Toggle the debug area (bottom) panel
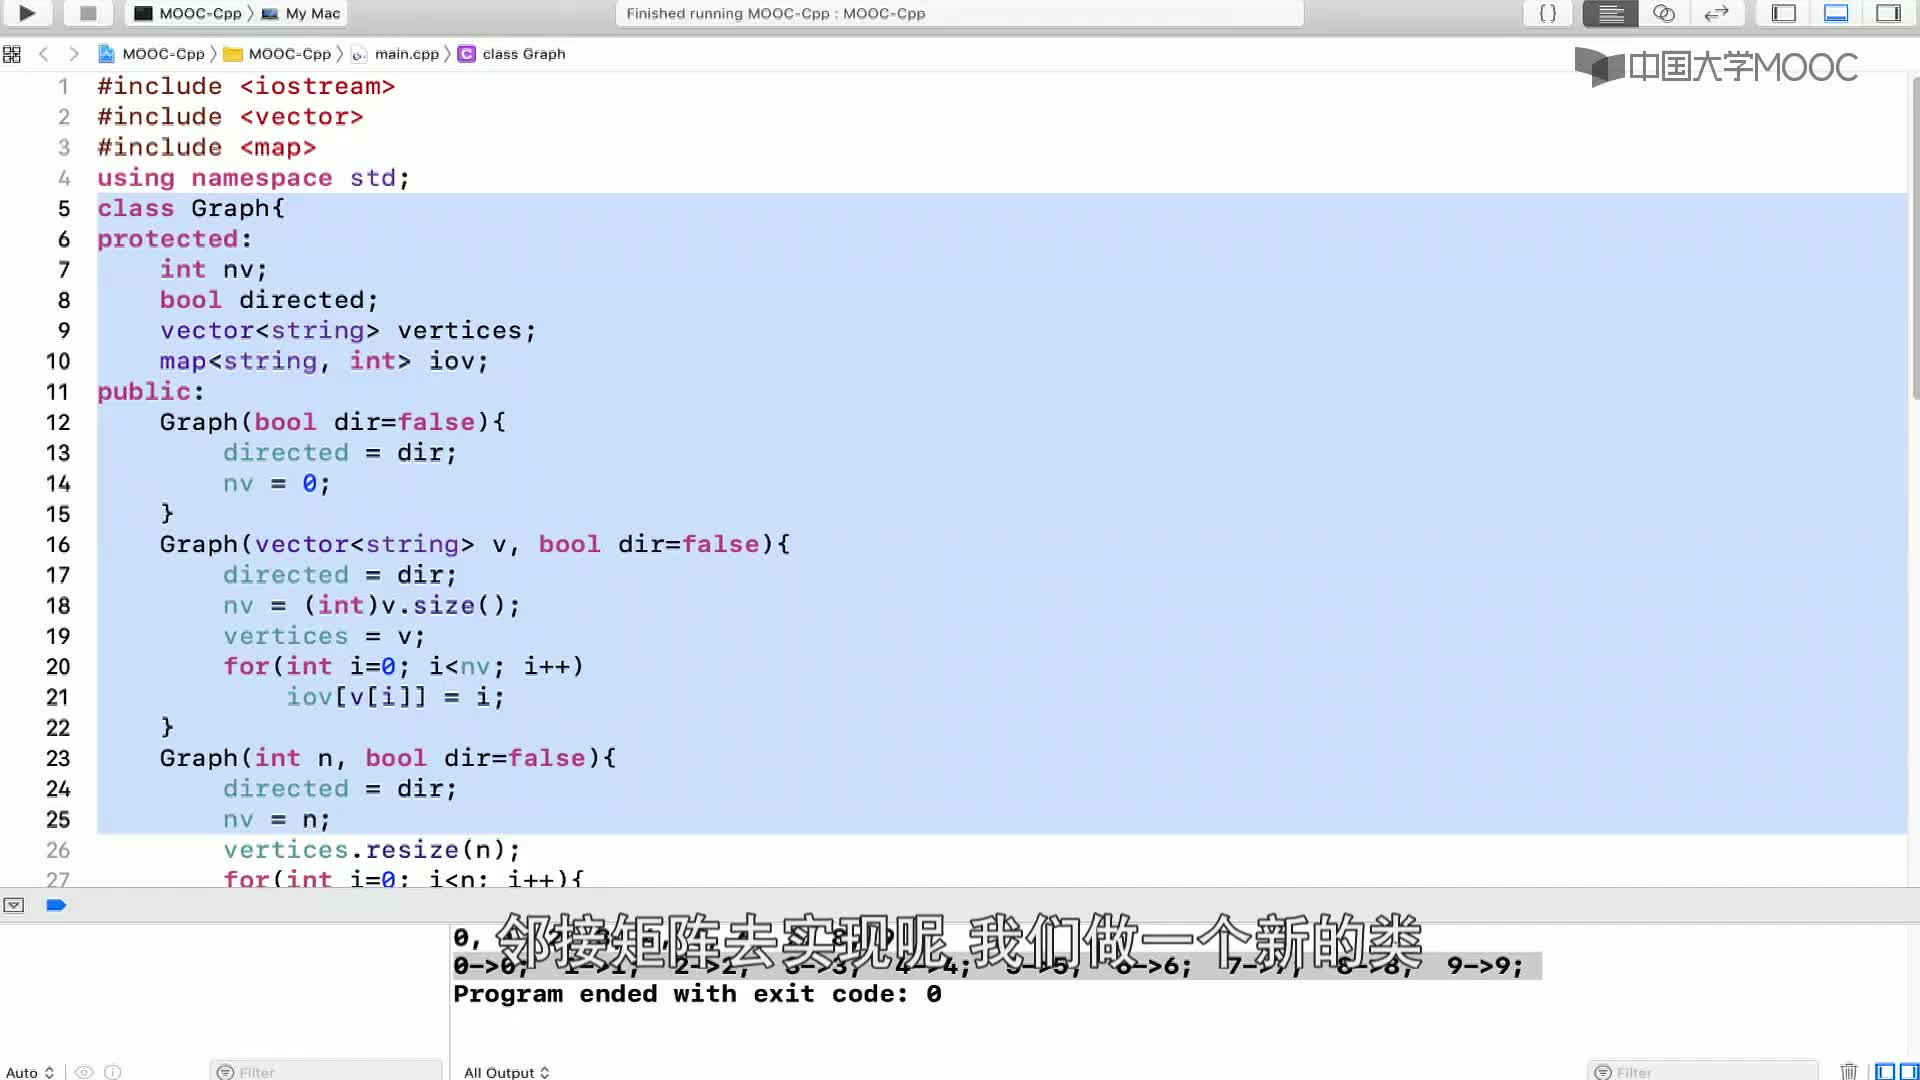1920x1080 pixels. tap(1836, 13)
